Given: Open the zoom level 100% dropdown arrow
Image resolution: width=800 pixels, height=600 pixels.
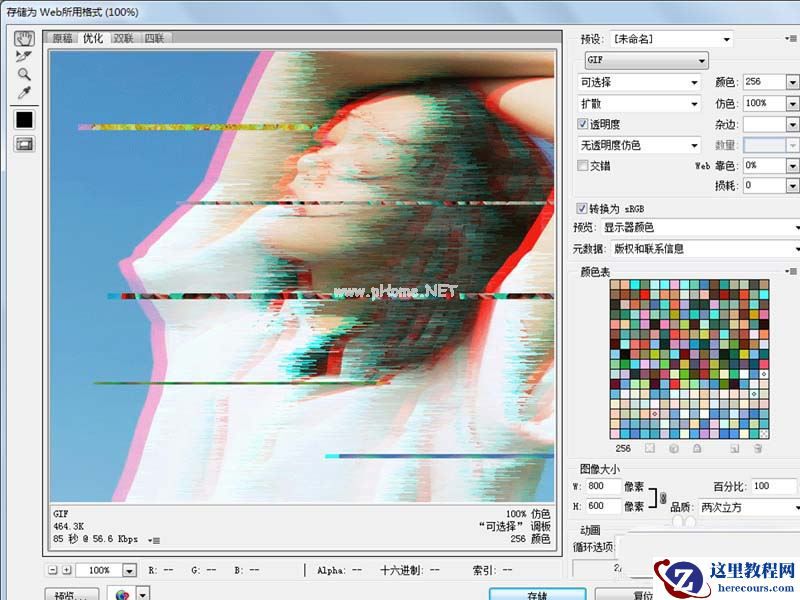Looking at the screenshot, I should (130, 570).
